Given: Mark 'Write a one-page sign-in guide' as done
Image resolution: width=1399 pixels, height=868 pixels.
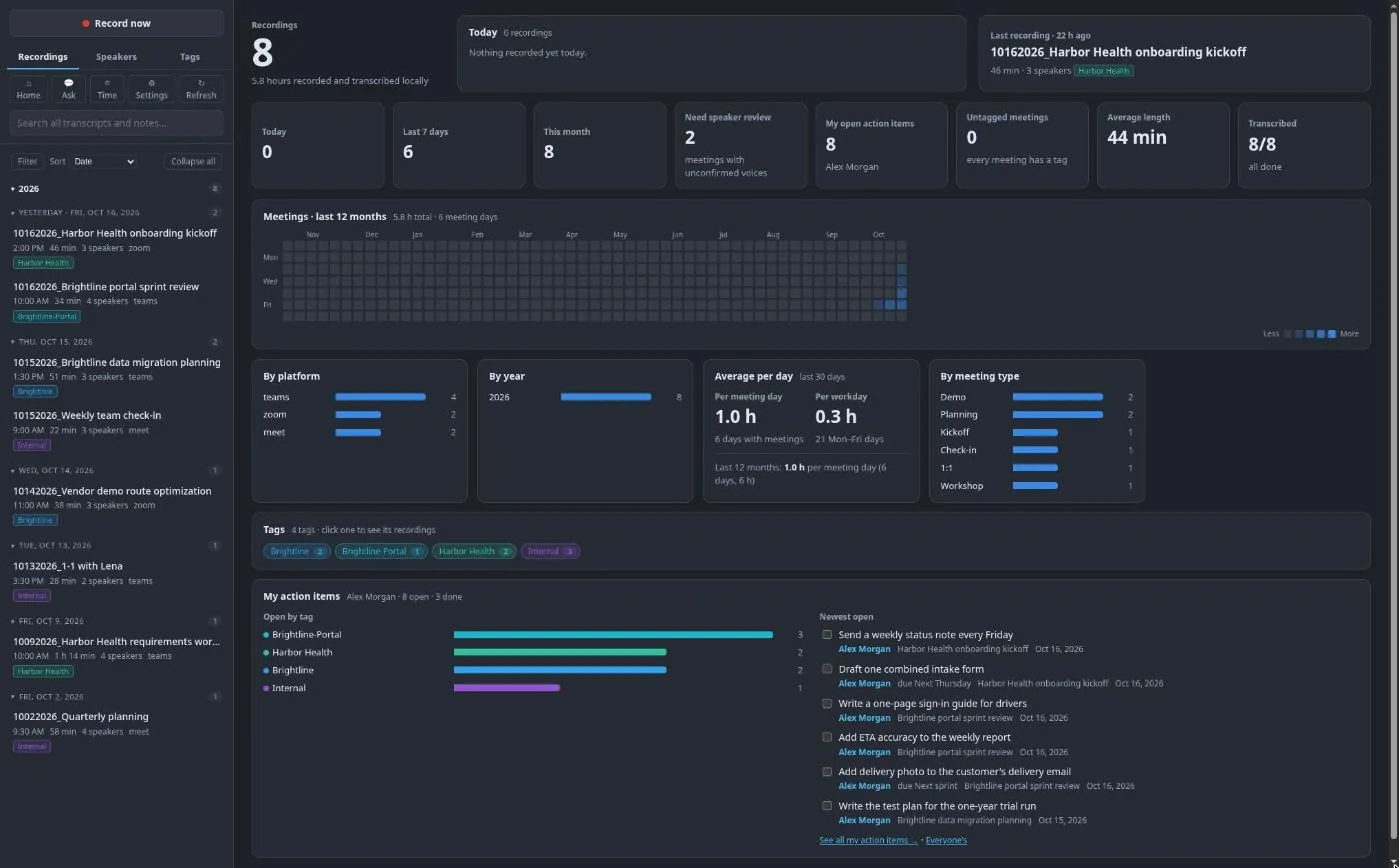Looking at the screenshot, I should point(827,703).
